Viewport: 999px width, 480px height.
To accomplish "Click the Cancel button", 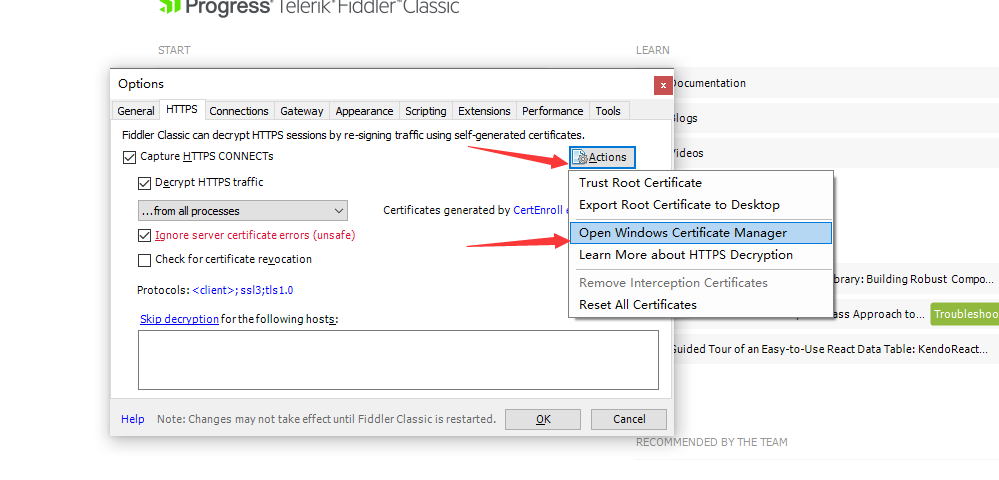I will pos(629,419).
